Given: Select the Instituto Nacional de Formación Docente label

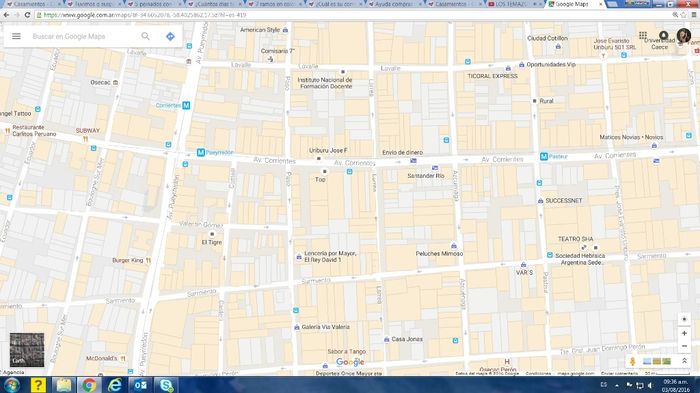Looking at the screenshot, I should 325,83.
